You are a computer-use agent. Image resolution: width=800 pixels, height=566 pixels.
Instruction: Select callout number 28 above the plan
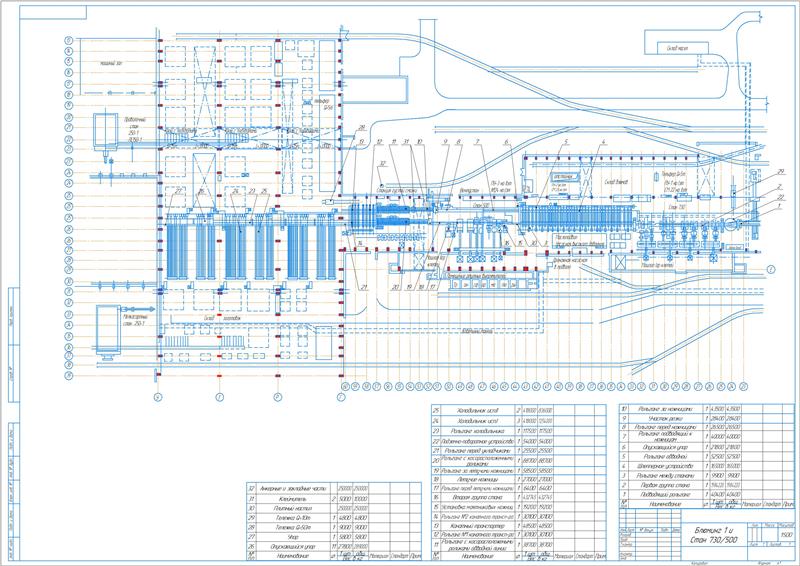(x=362, y=128)
